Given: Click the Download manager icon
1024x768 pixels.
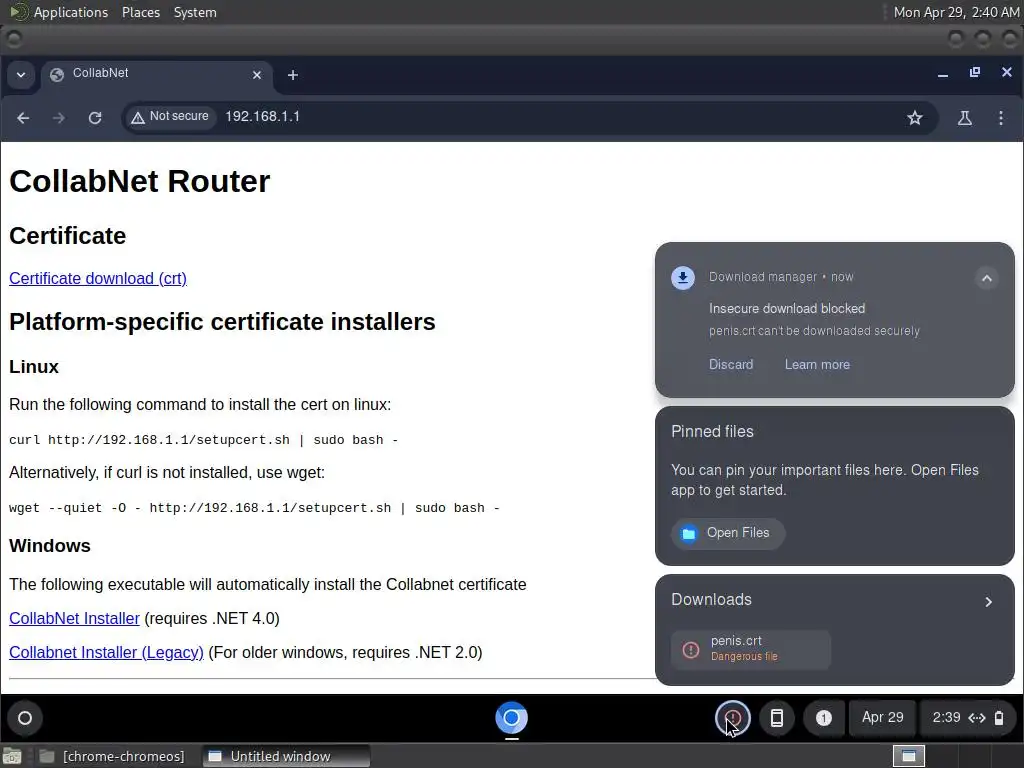Looking at the screenshot, I should coord(683,278).
